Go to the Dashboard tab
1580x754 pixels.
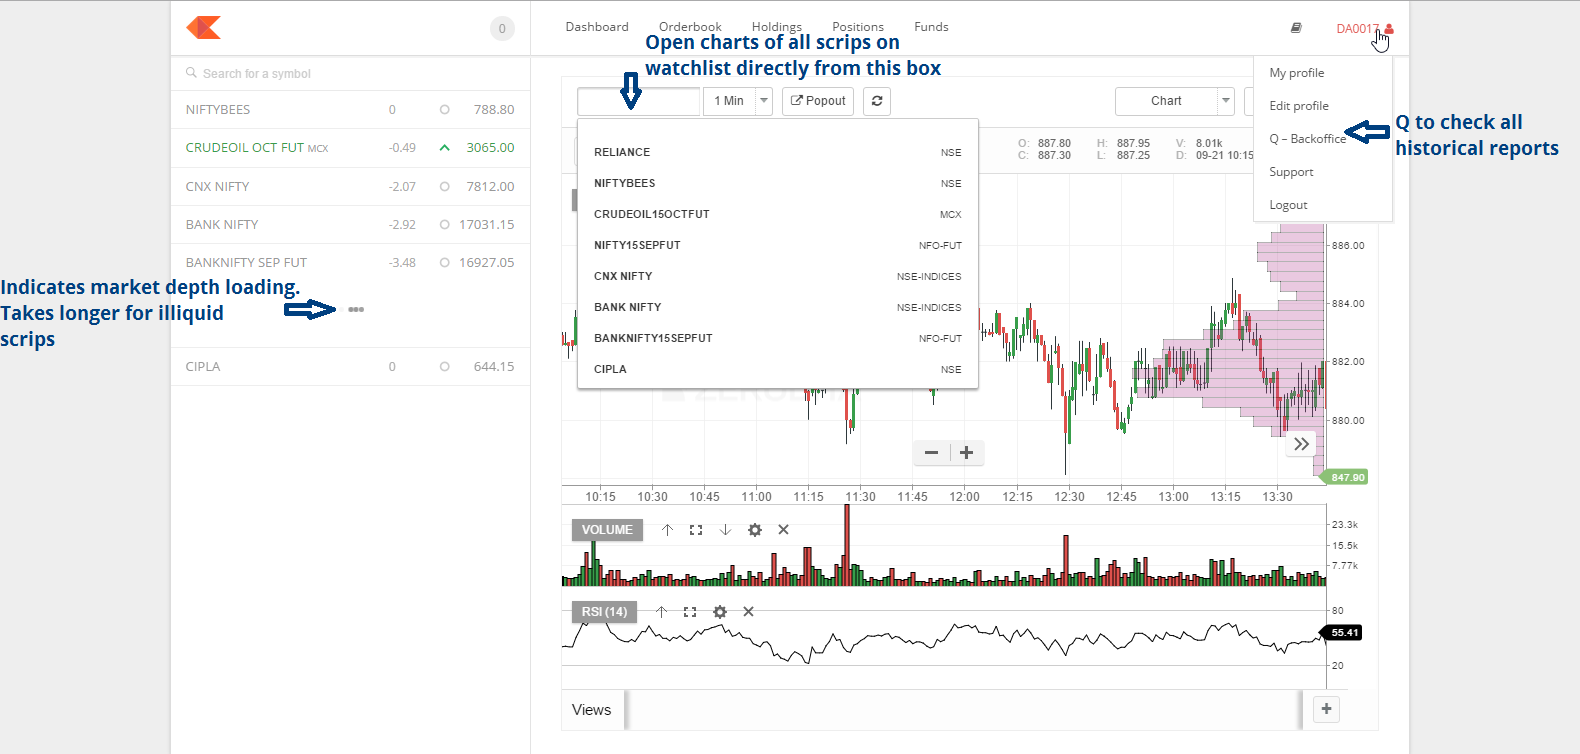597,27
